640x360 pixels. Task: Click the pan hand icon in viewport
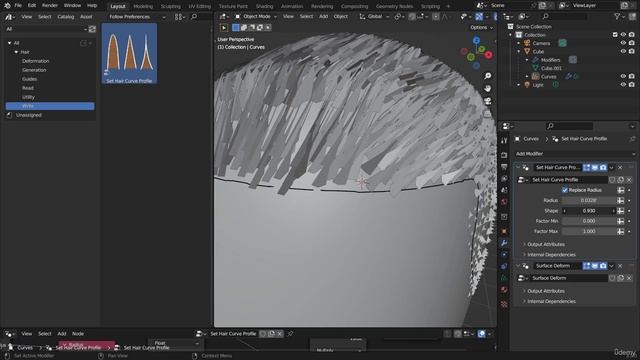[488, 89]
